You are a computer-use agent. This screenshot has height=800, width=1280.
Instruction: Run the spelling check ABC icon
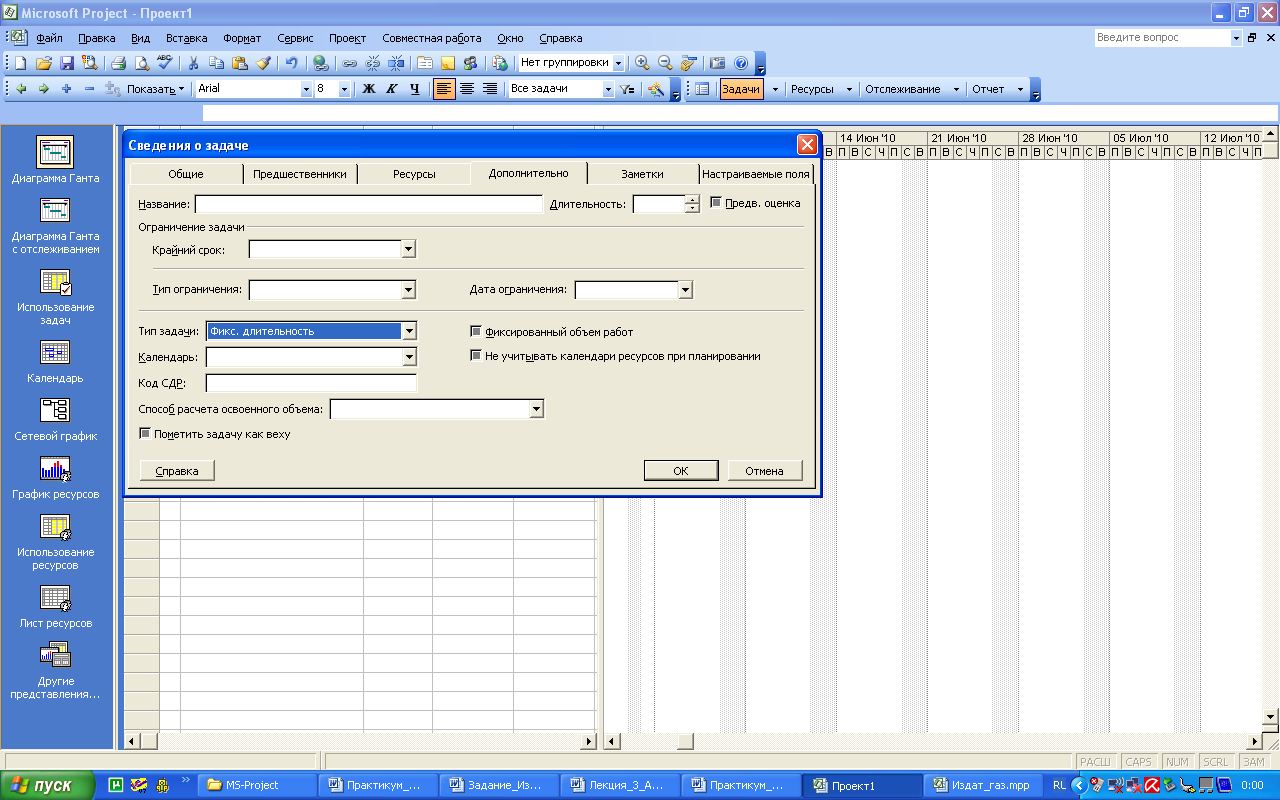coord(164,62)
